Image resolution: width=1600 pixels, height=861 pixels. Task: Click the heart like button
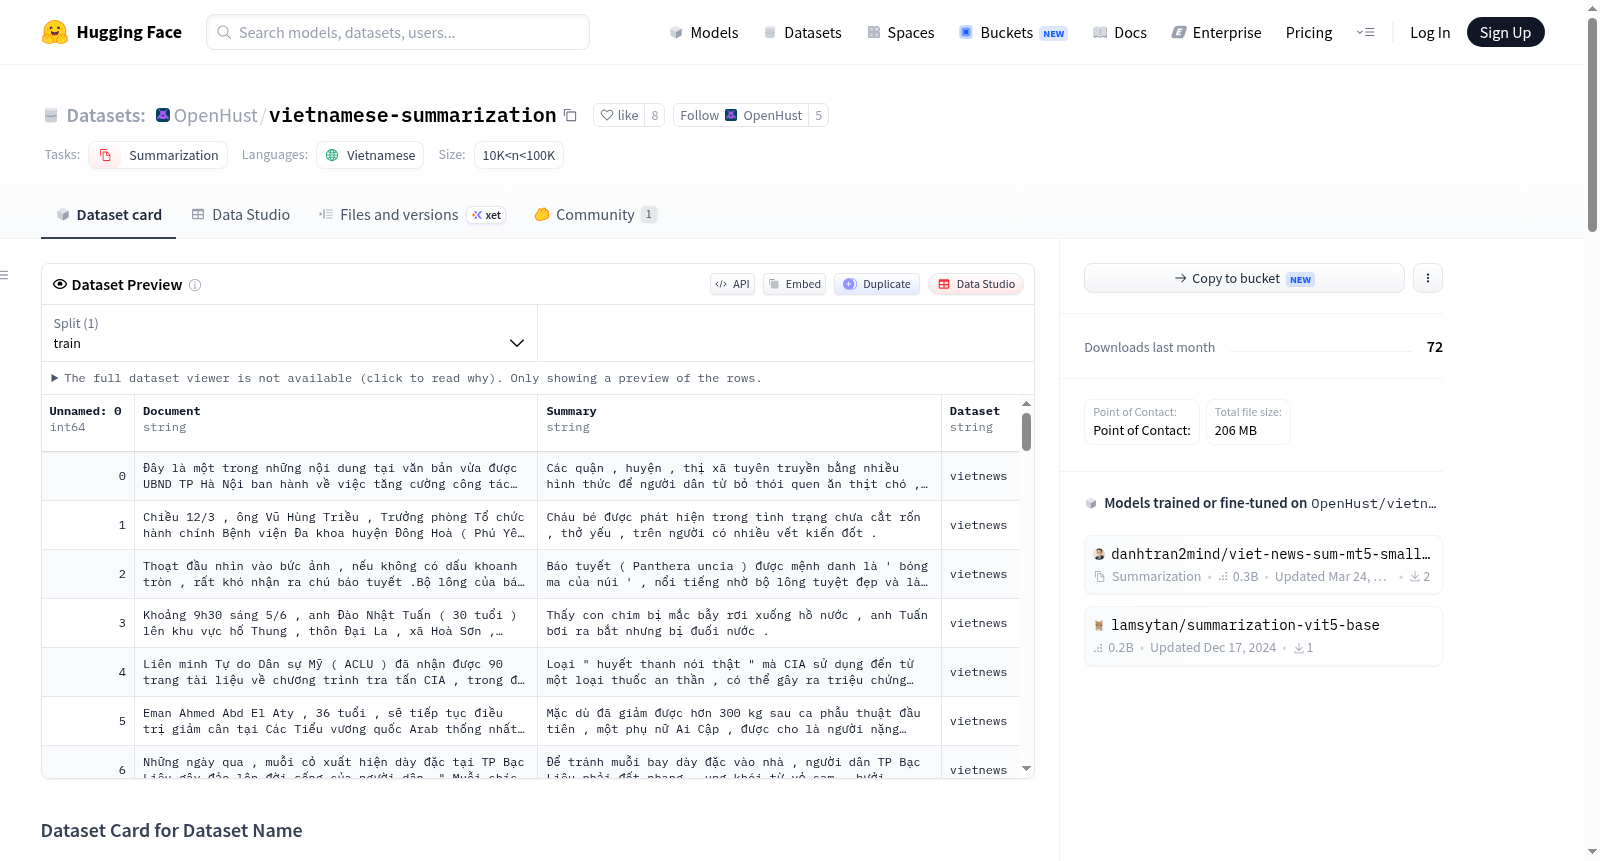618,115
